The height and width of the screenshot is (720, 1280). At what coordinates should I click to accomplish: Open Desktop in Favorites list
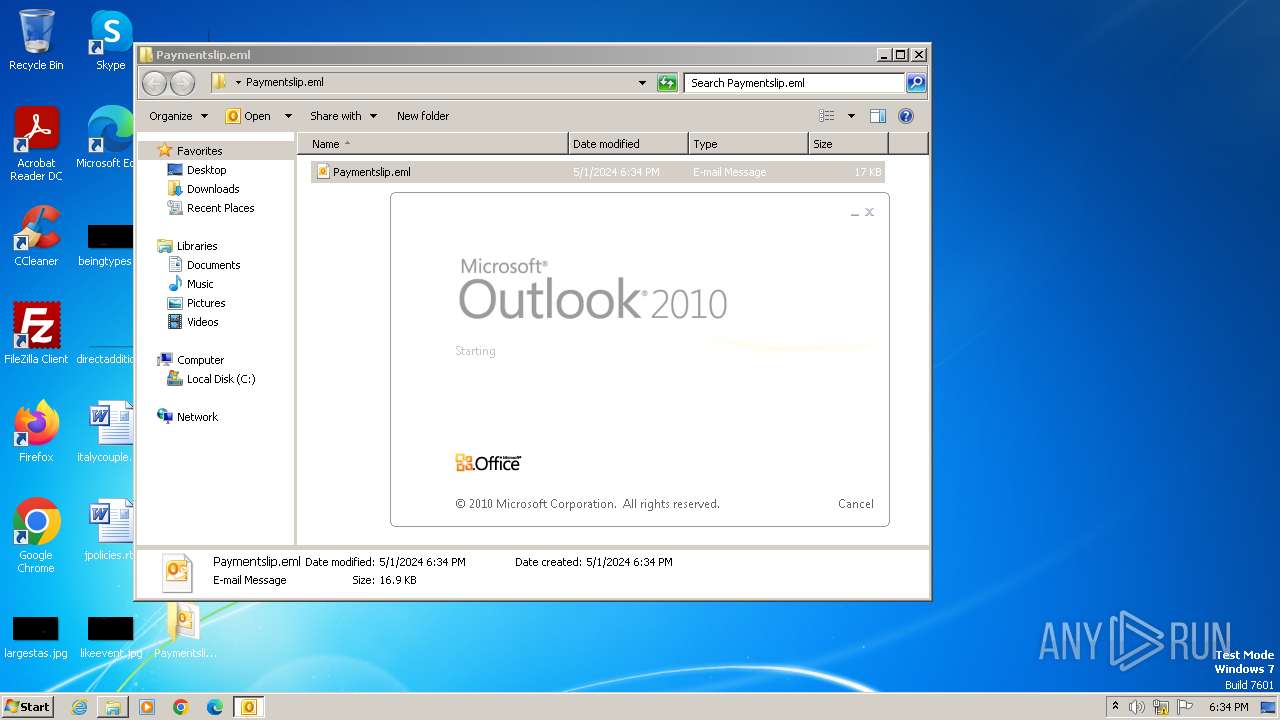pos(206,170)
